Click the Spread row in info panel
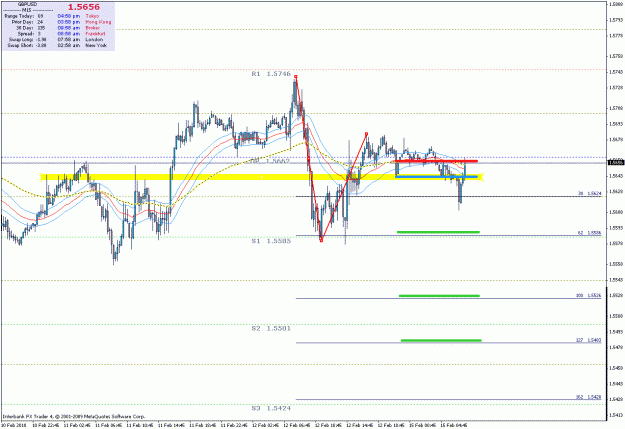Viewport: 625px width, 429px height. [29, 34]
